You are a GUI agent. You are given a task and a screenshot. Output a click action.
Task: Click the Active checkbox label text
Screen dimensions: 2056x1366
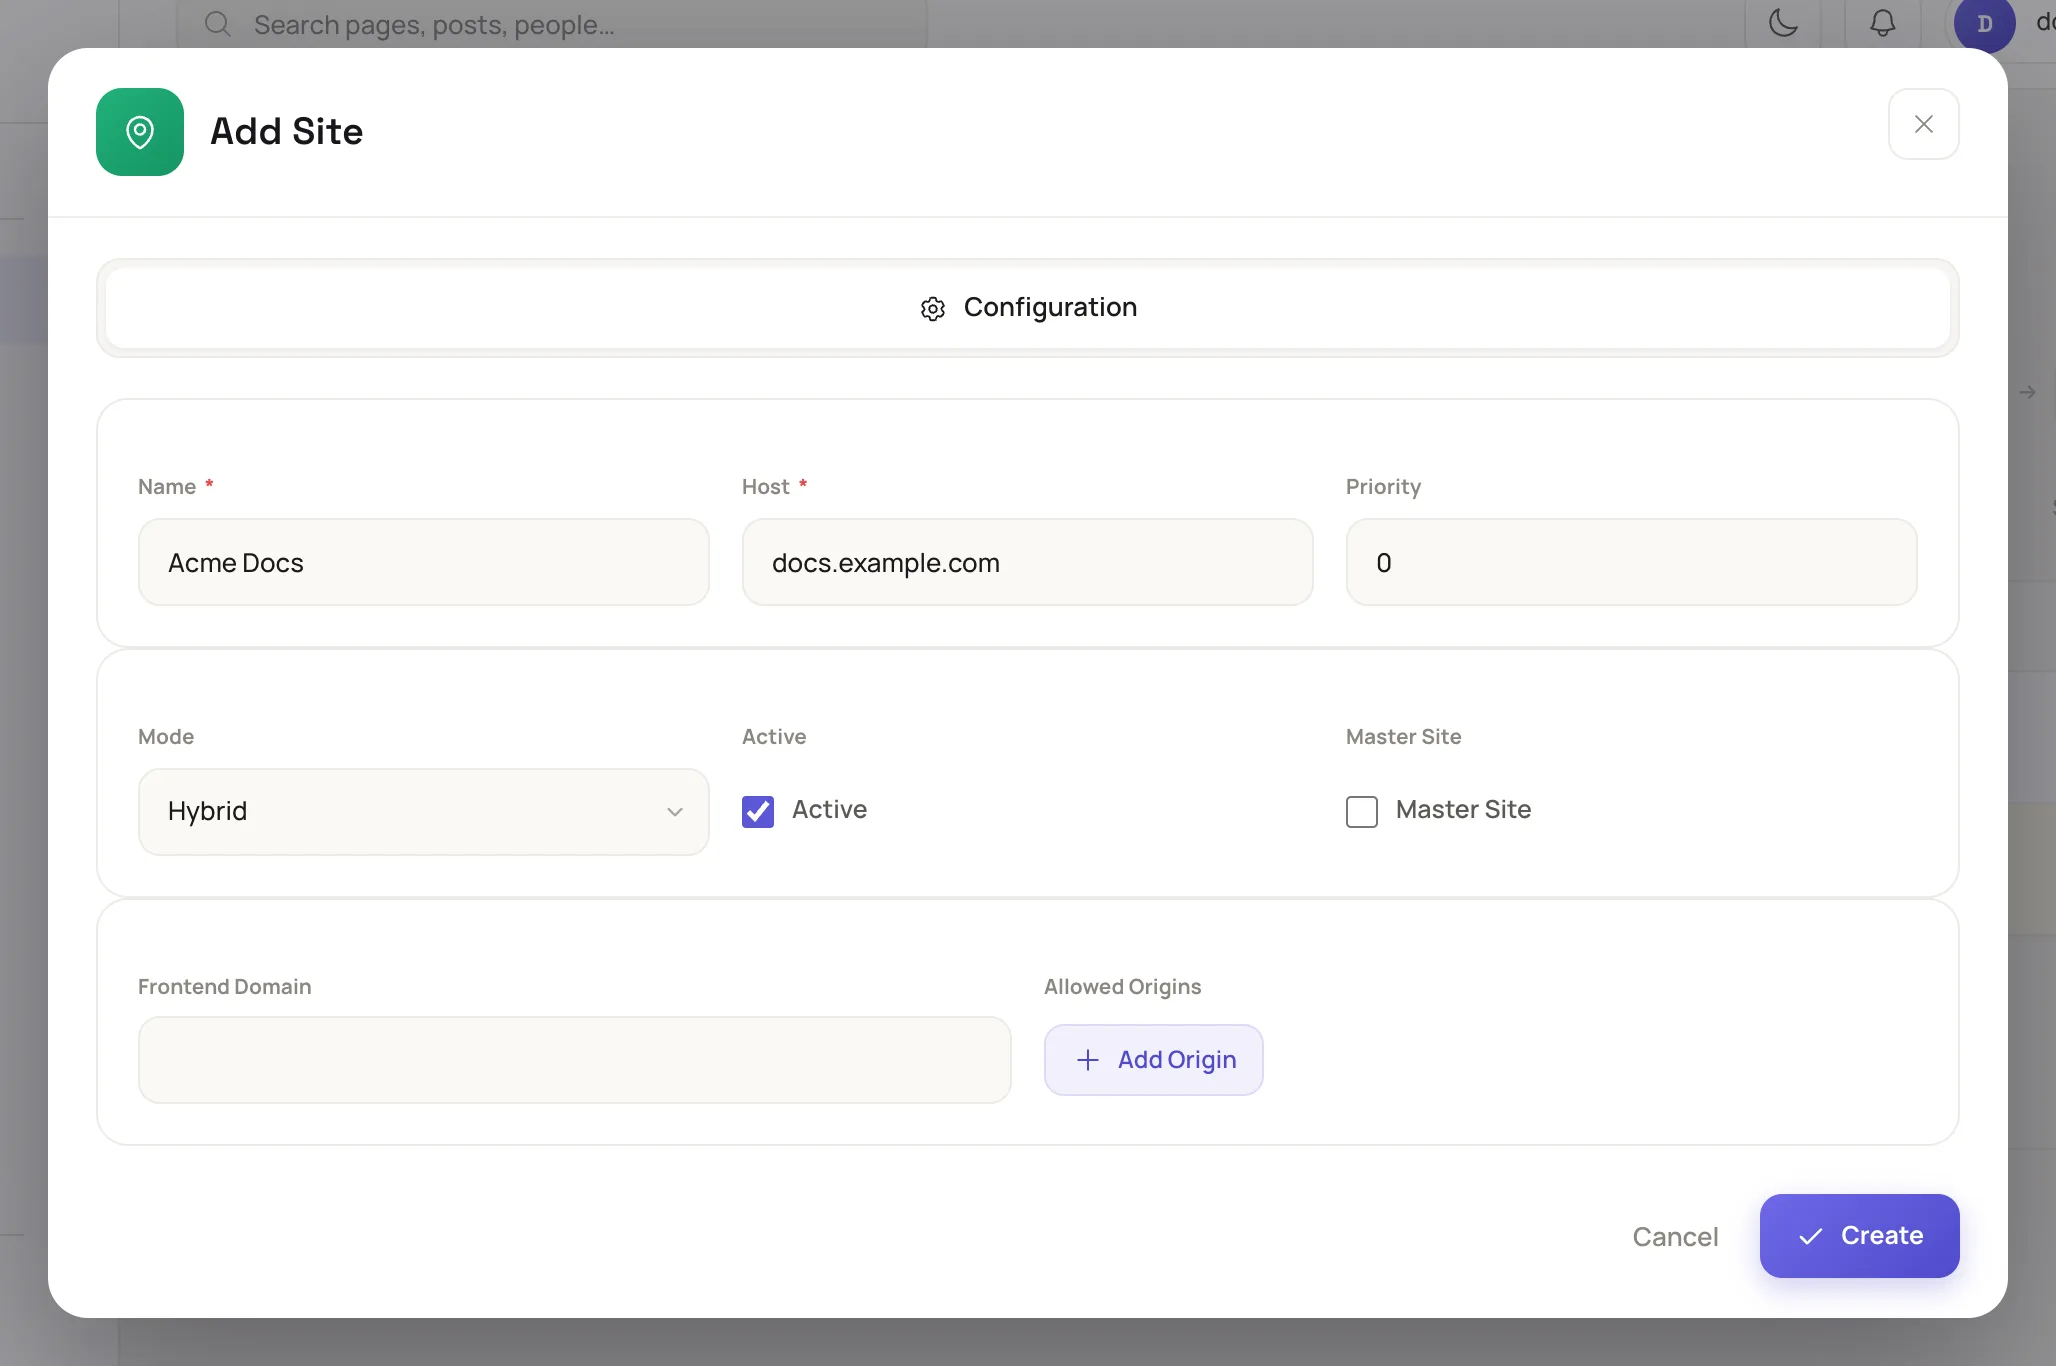[x=829, y=810]
